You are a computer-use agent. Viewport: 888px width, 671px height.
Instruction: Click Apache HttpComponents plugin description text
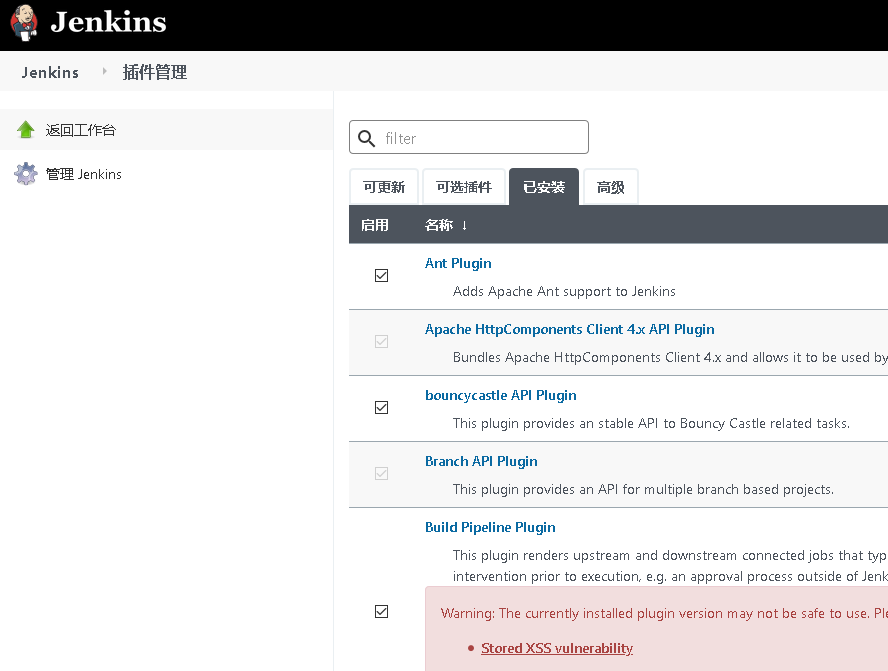pyautogui.click(x=670, y=358)
